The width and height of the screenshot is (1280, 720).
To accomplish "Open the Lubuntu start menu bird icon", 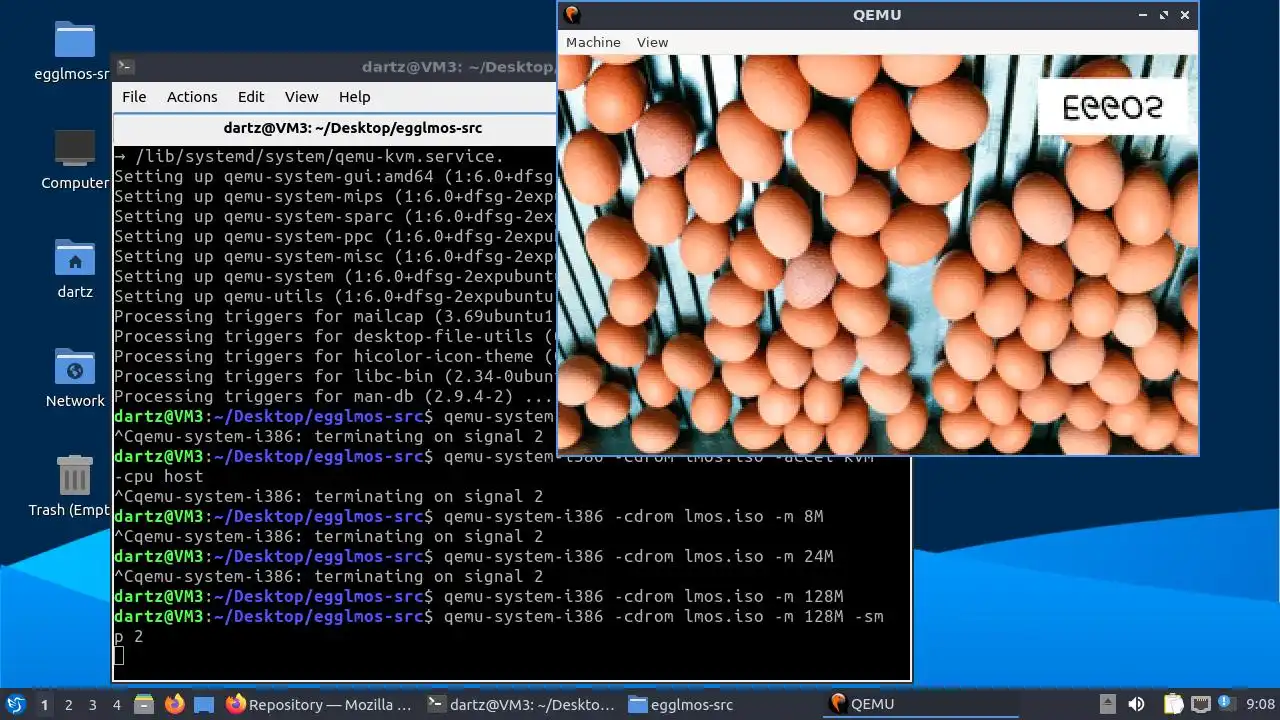I will 15,704.
